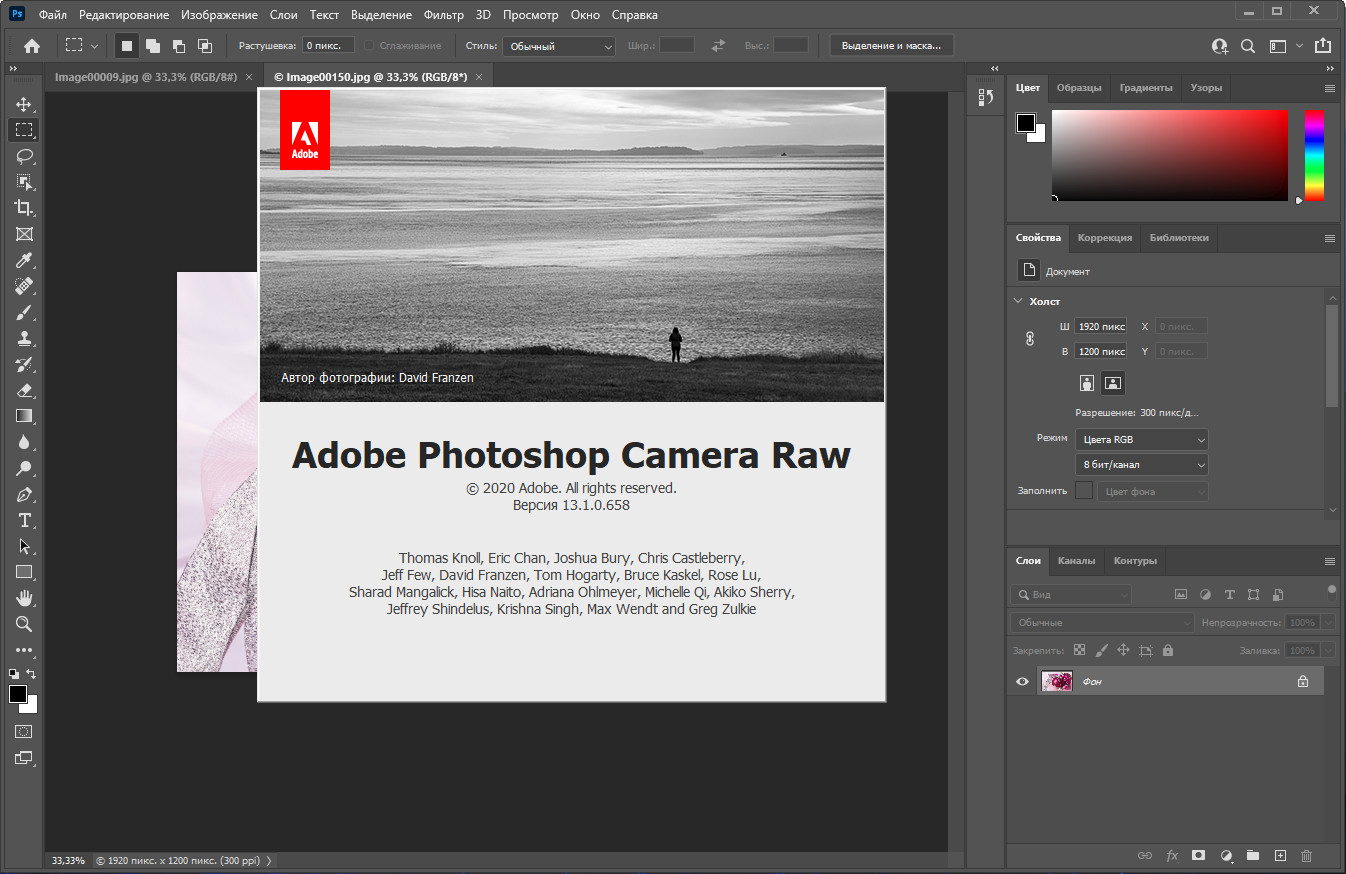Screen dimensions: 1346x874
Task: Add layer mask icon in Layers panel
Action: click(x=1198, y=856)
